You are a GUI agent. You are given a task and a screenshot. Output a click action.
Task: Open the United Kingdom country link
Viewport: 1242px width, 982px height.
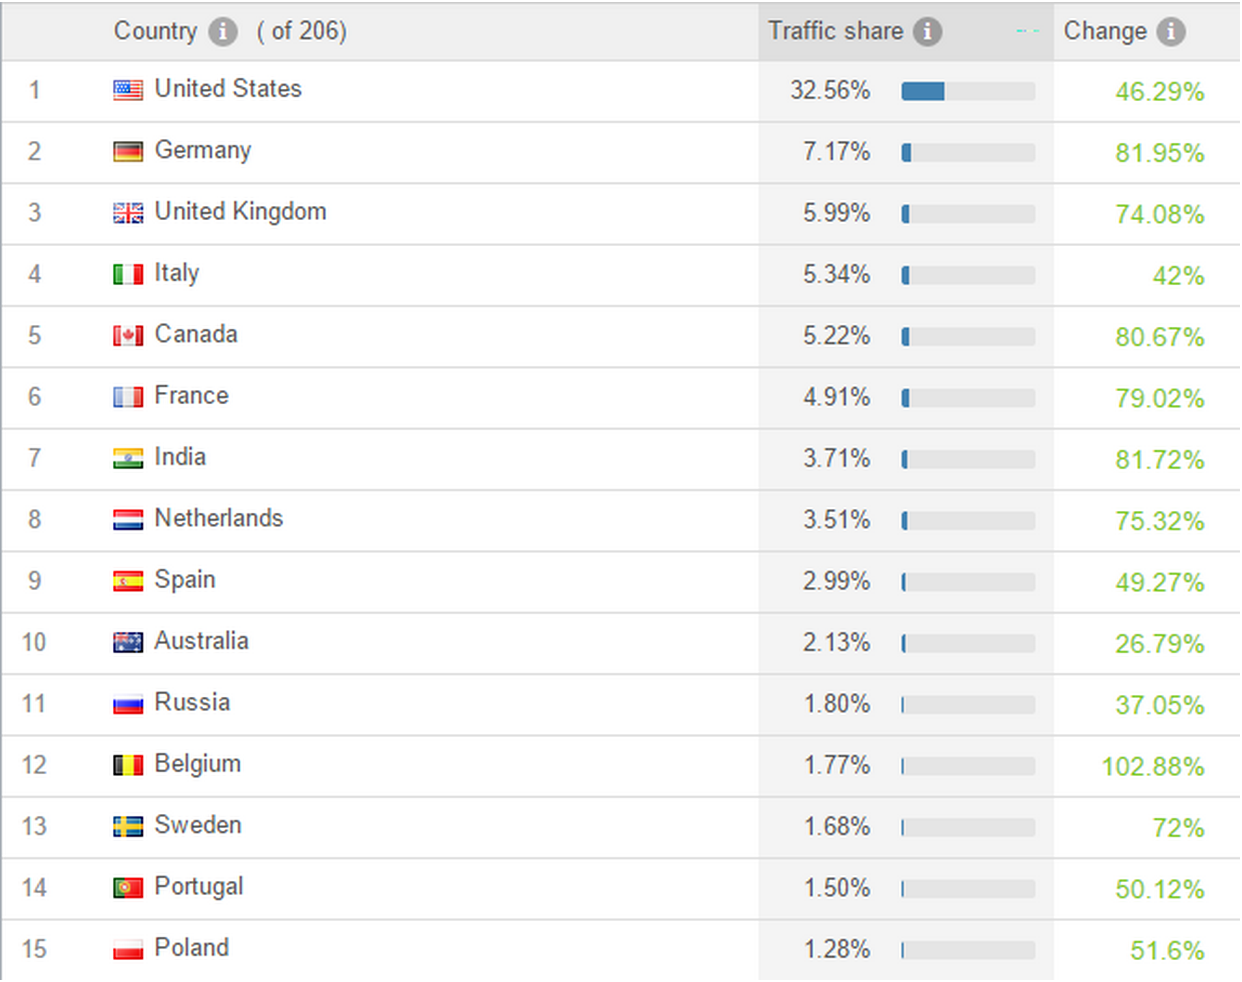click(240, 211)
